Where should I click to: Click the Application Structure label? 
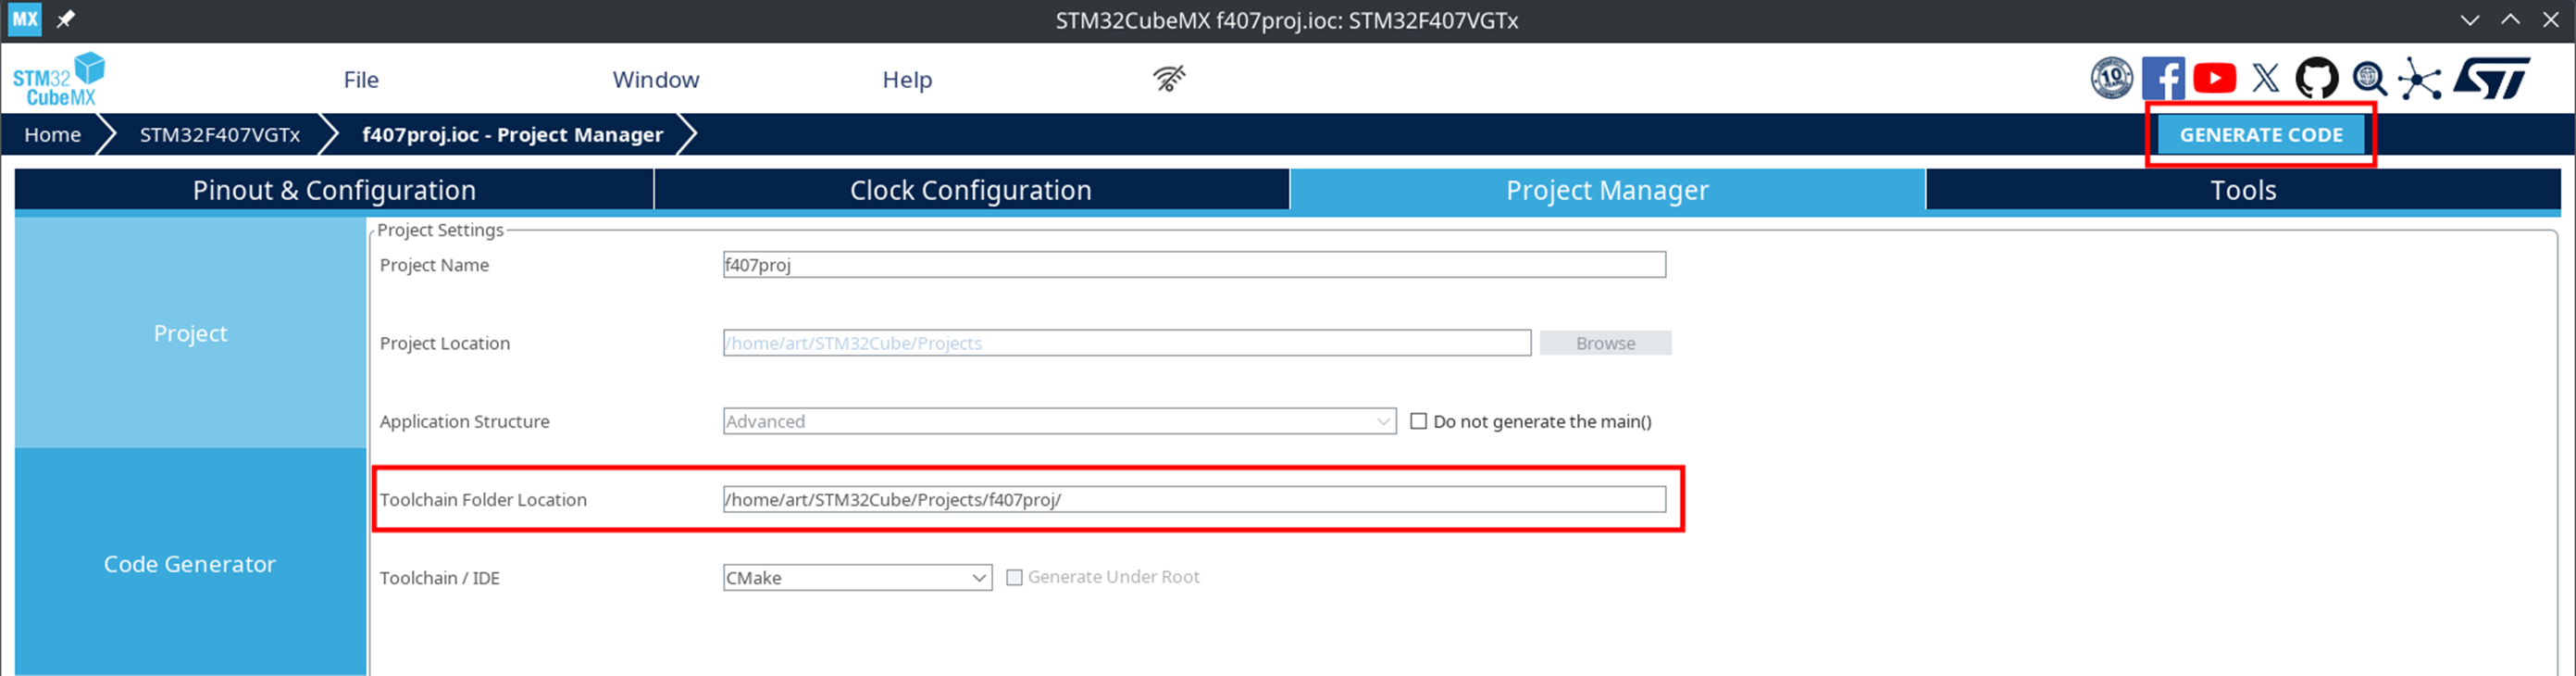pyautogui.click(x=464, y=421)
